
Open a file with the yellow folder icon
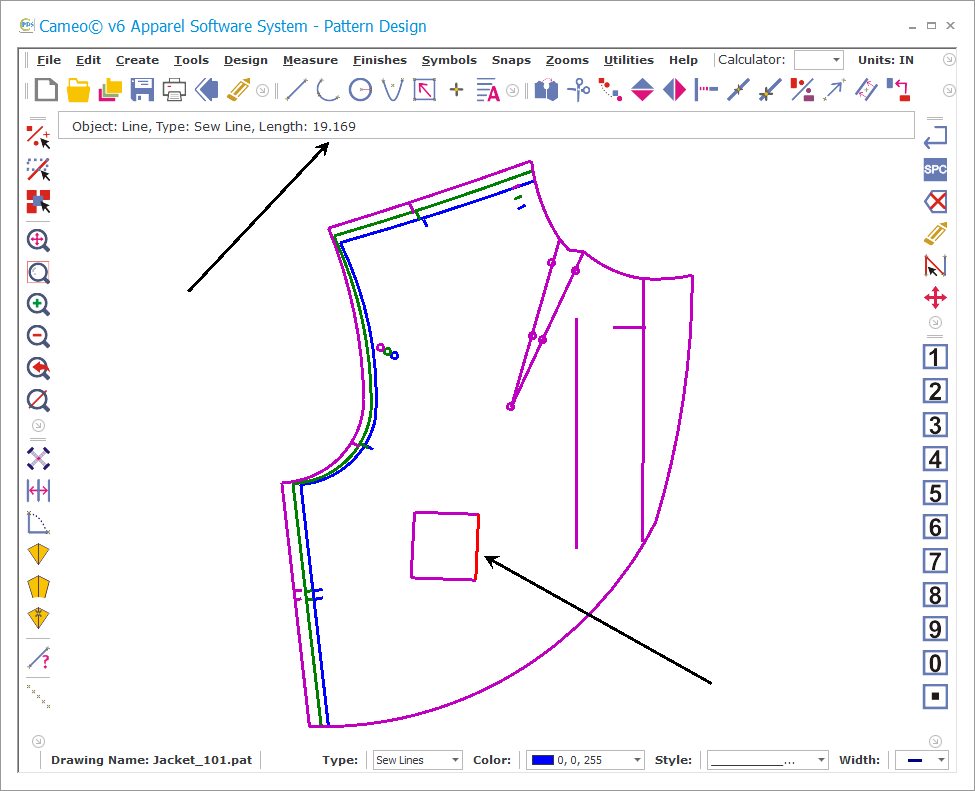coord(78,90)
